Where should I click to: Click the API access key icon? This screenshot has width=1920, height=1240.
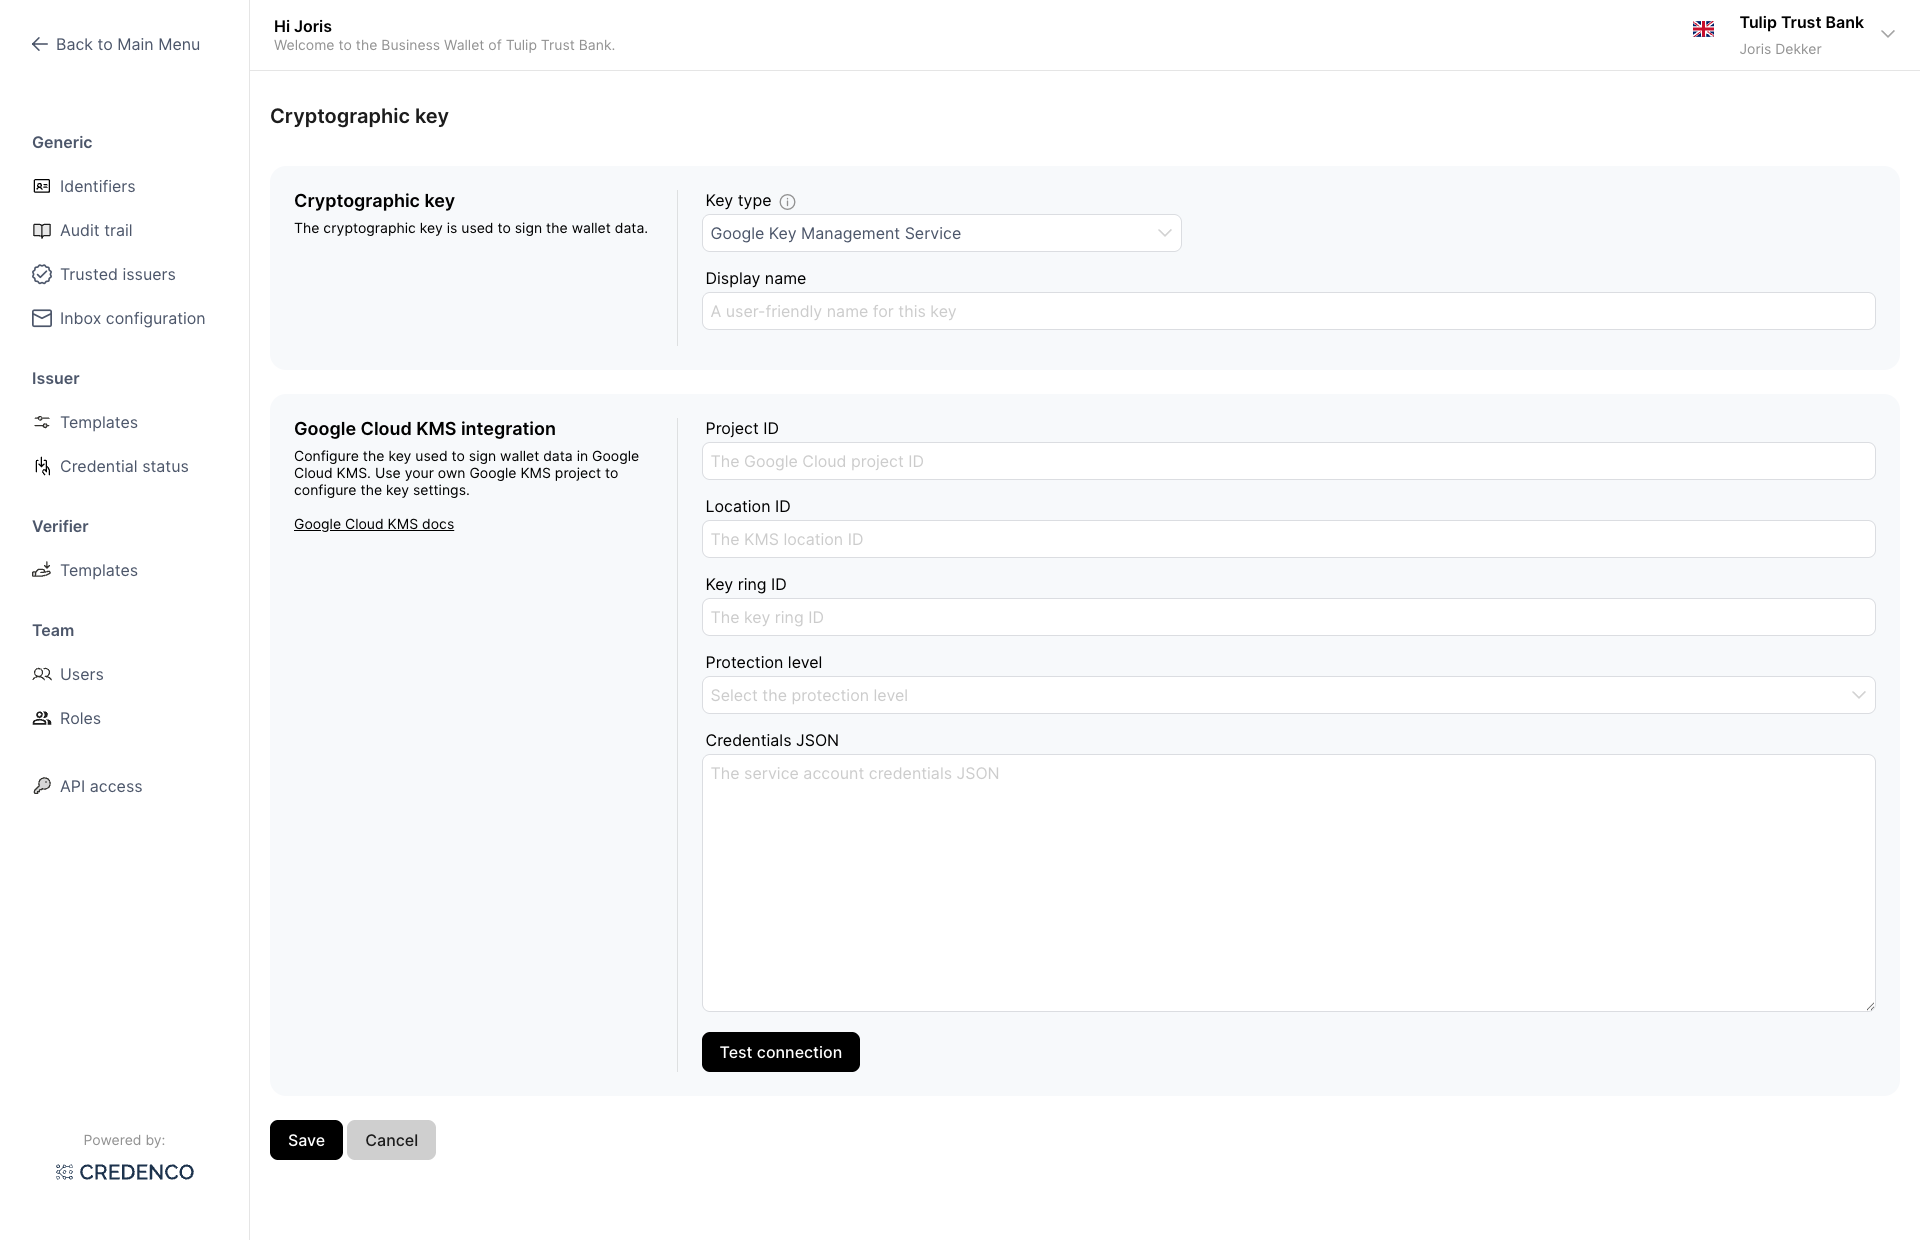tap(42, 786)
